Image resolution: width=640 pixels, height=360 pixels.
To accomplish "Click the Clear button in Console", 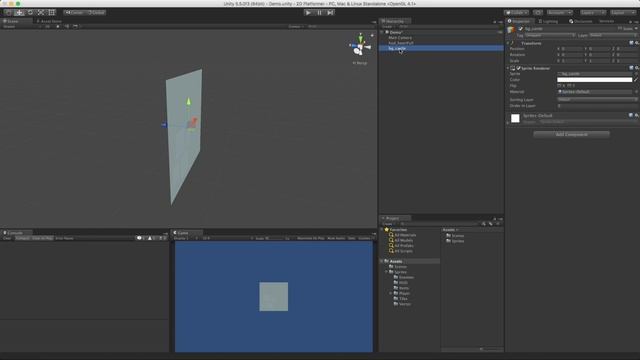I will (x=7, y=238).
